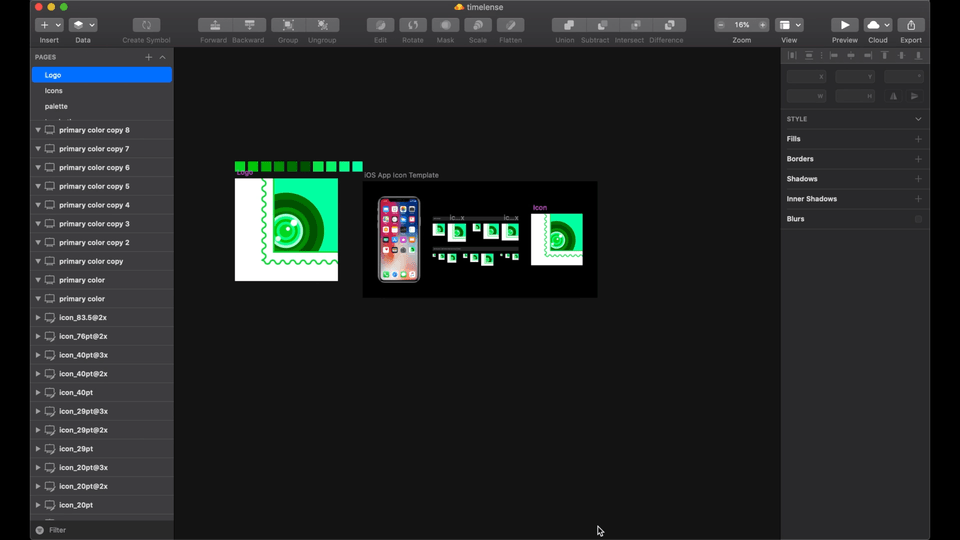The width and height of the screenshot is (960, 540).
Task: Apply the Subtract boolean operation
Action: tap(602, 25)
